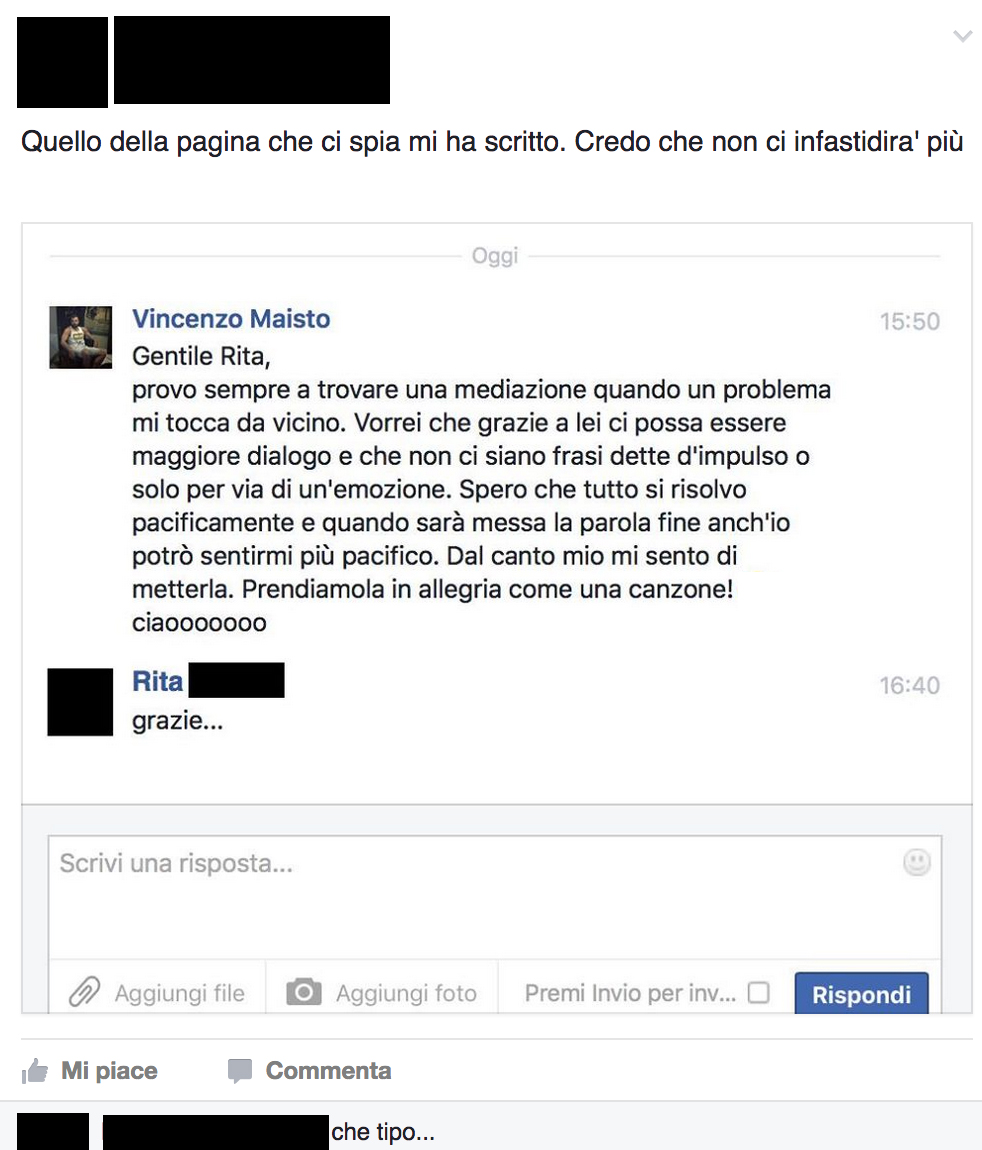Click the blue Rispondi button
982x1150 pixels.
pyautogui.click(x=861, y=994)
